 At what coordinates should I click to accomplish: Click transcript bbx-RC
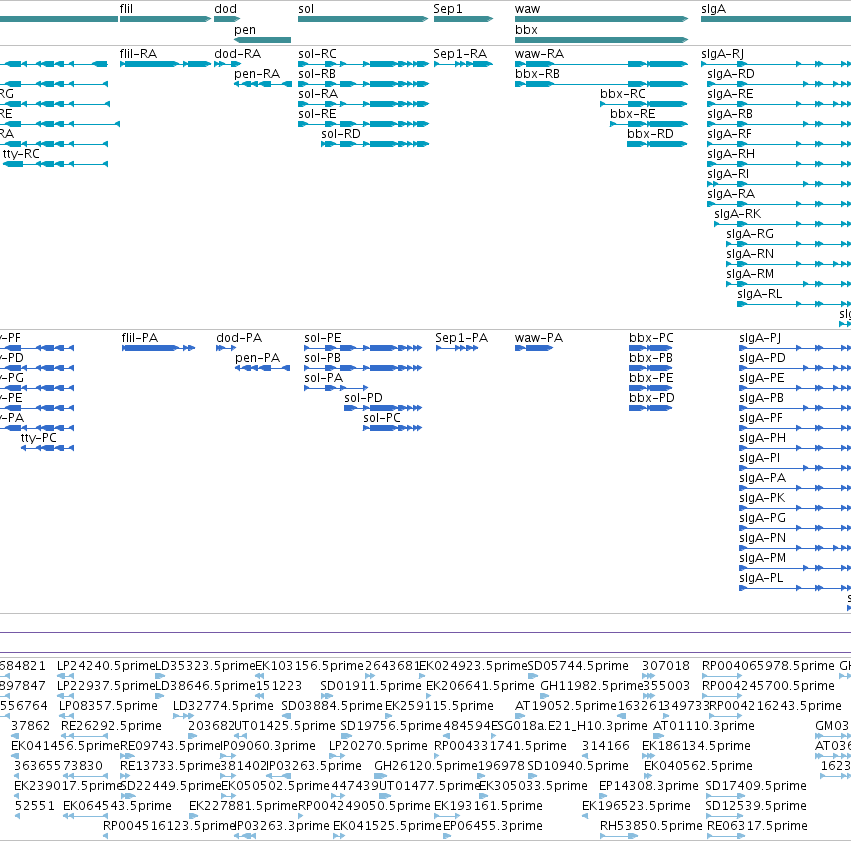tap(644, 104)
